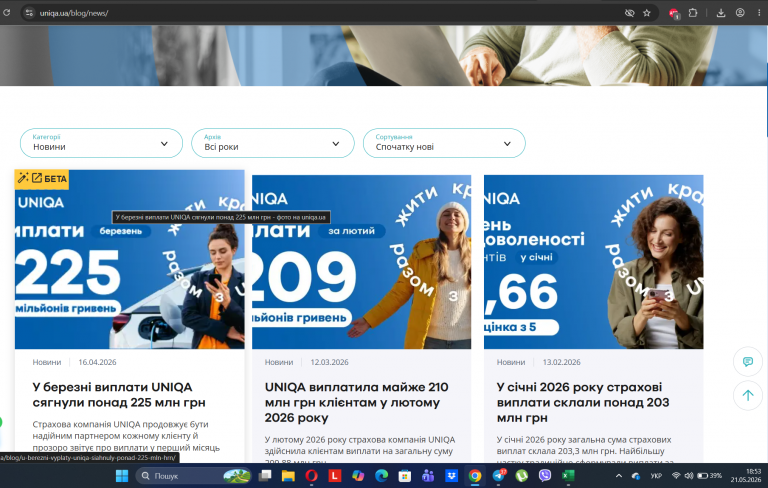
Task: Open browser downloads icon
Action: [720, 13]
